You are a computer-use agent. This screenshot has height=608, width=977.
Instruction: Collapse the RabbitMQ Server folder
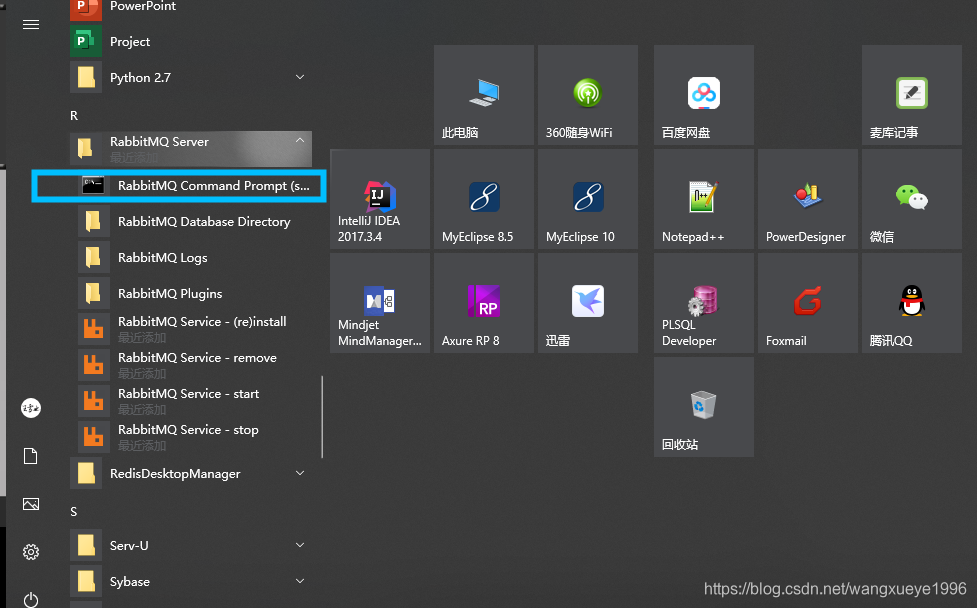click(x=191, y=149)
